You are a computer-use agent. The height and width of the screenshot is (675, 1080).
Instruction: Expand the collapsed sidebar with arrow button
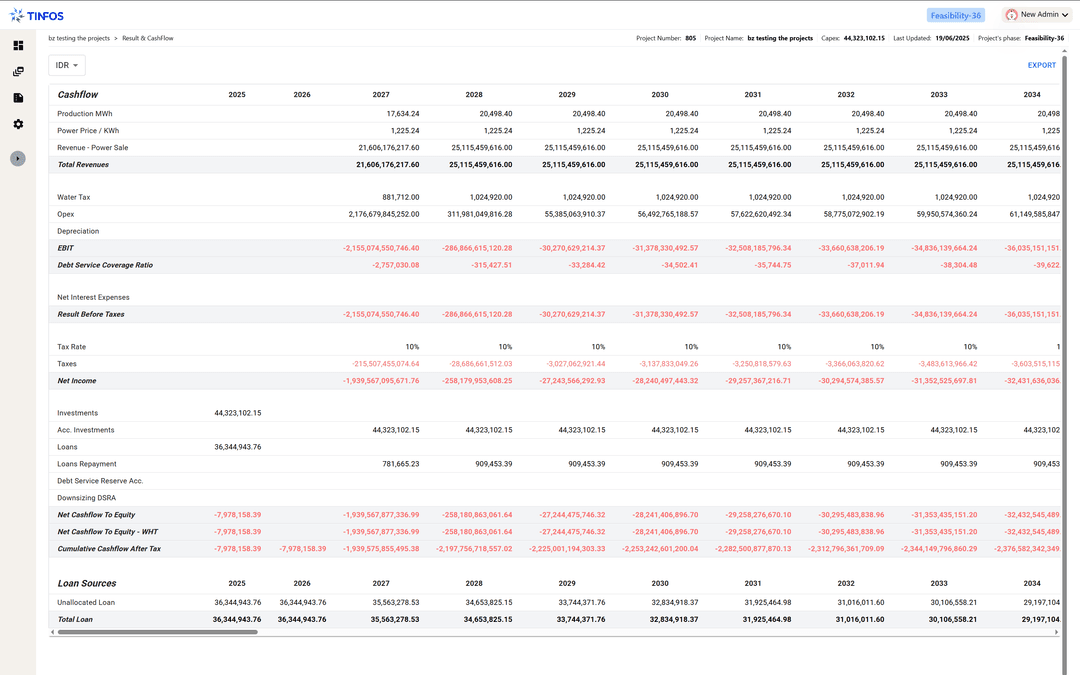coord(18,158)
